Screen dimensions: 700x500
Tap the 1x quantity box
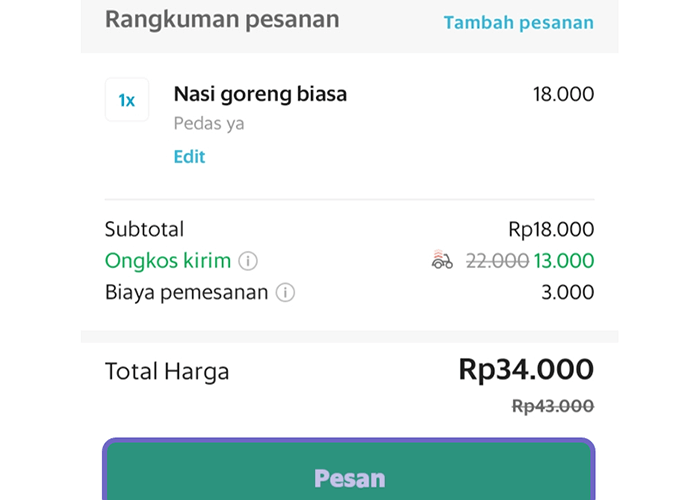(x=127, y=100)
